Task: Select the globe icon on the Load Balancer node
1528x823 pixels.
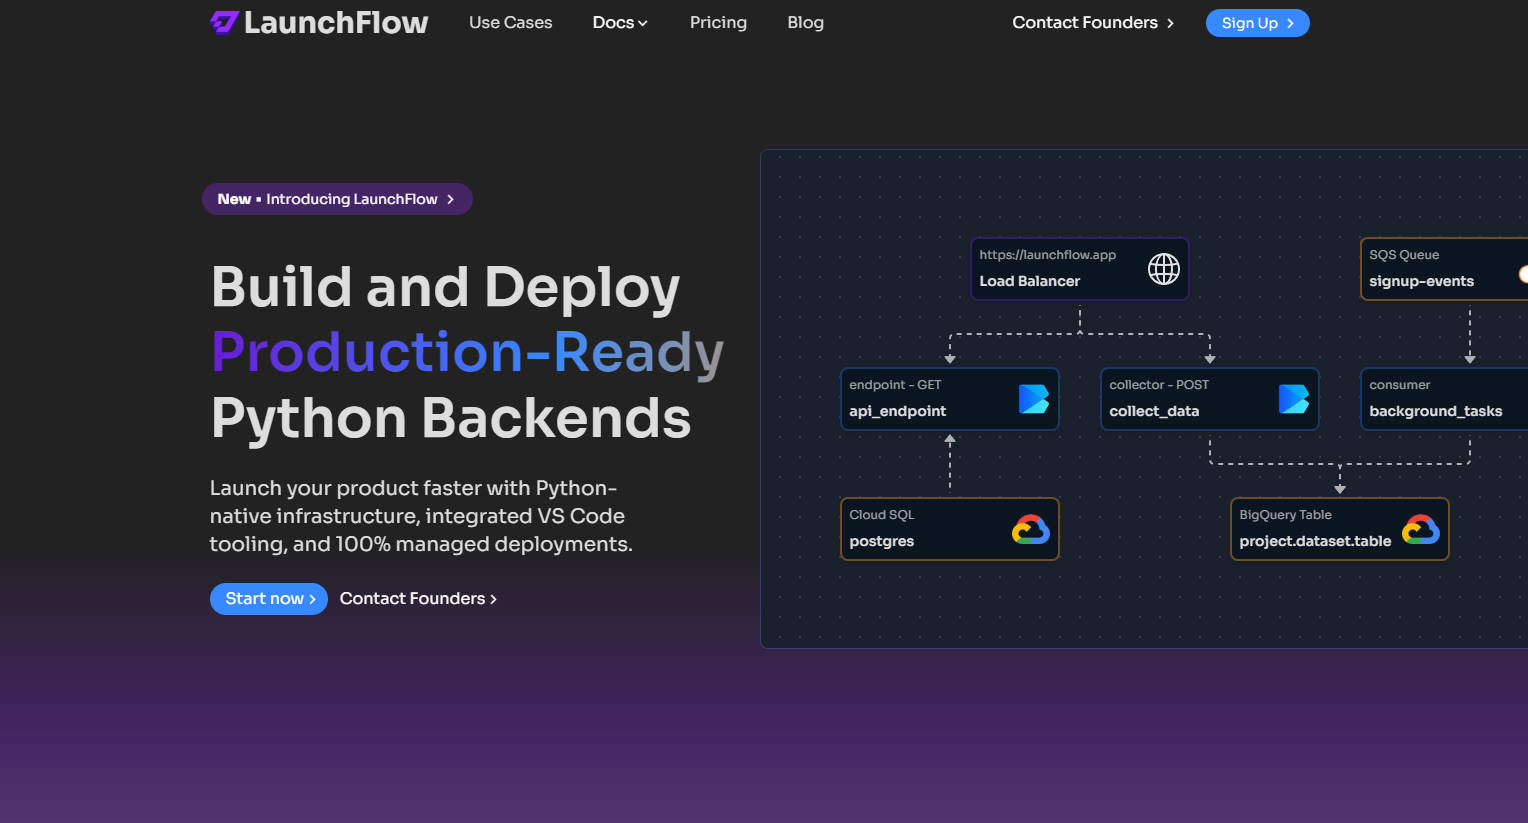Action: 1162,268
